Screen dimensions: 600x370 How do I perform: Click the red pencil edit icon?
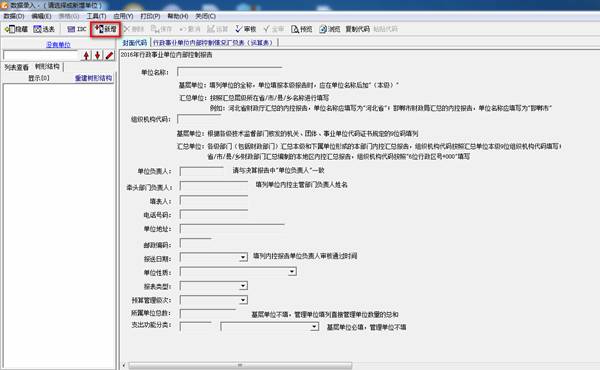109,55
